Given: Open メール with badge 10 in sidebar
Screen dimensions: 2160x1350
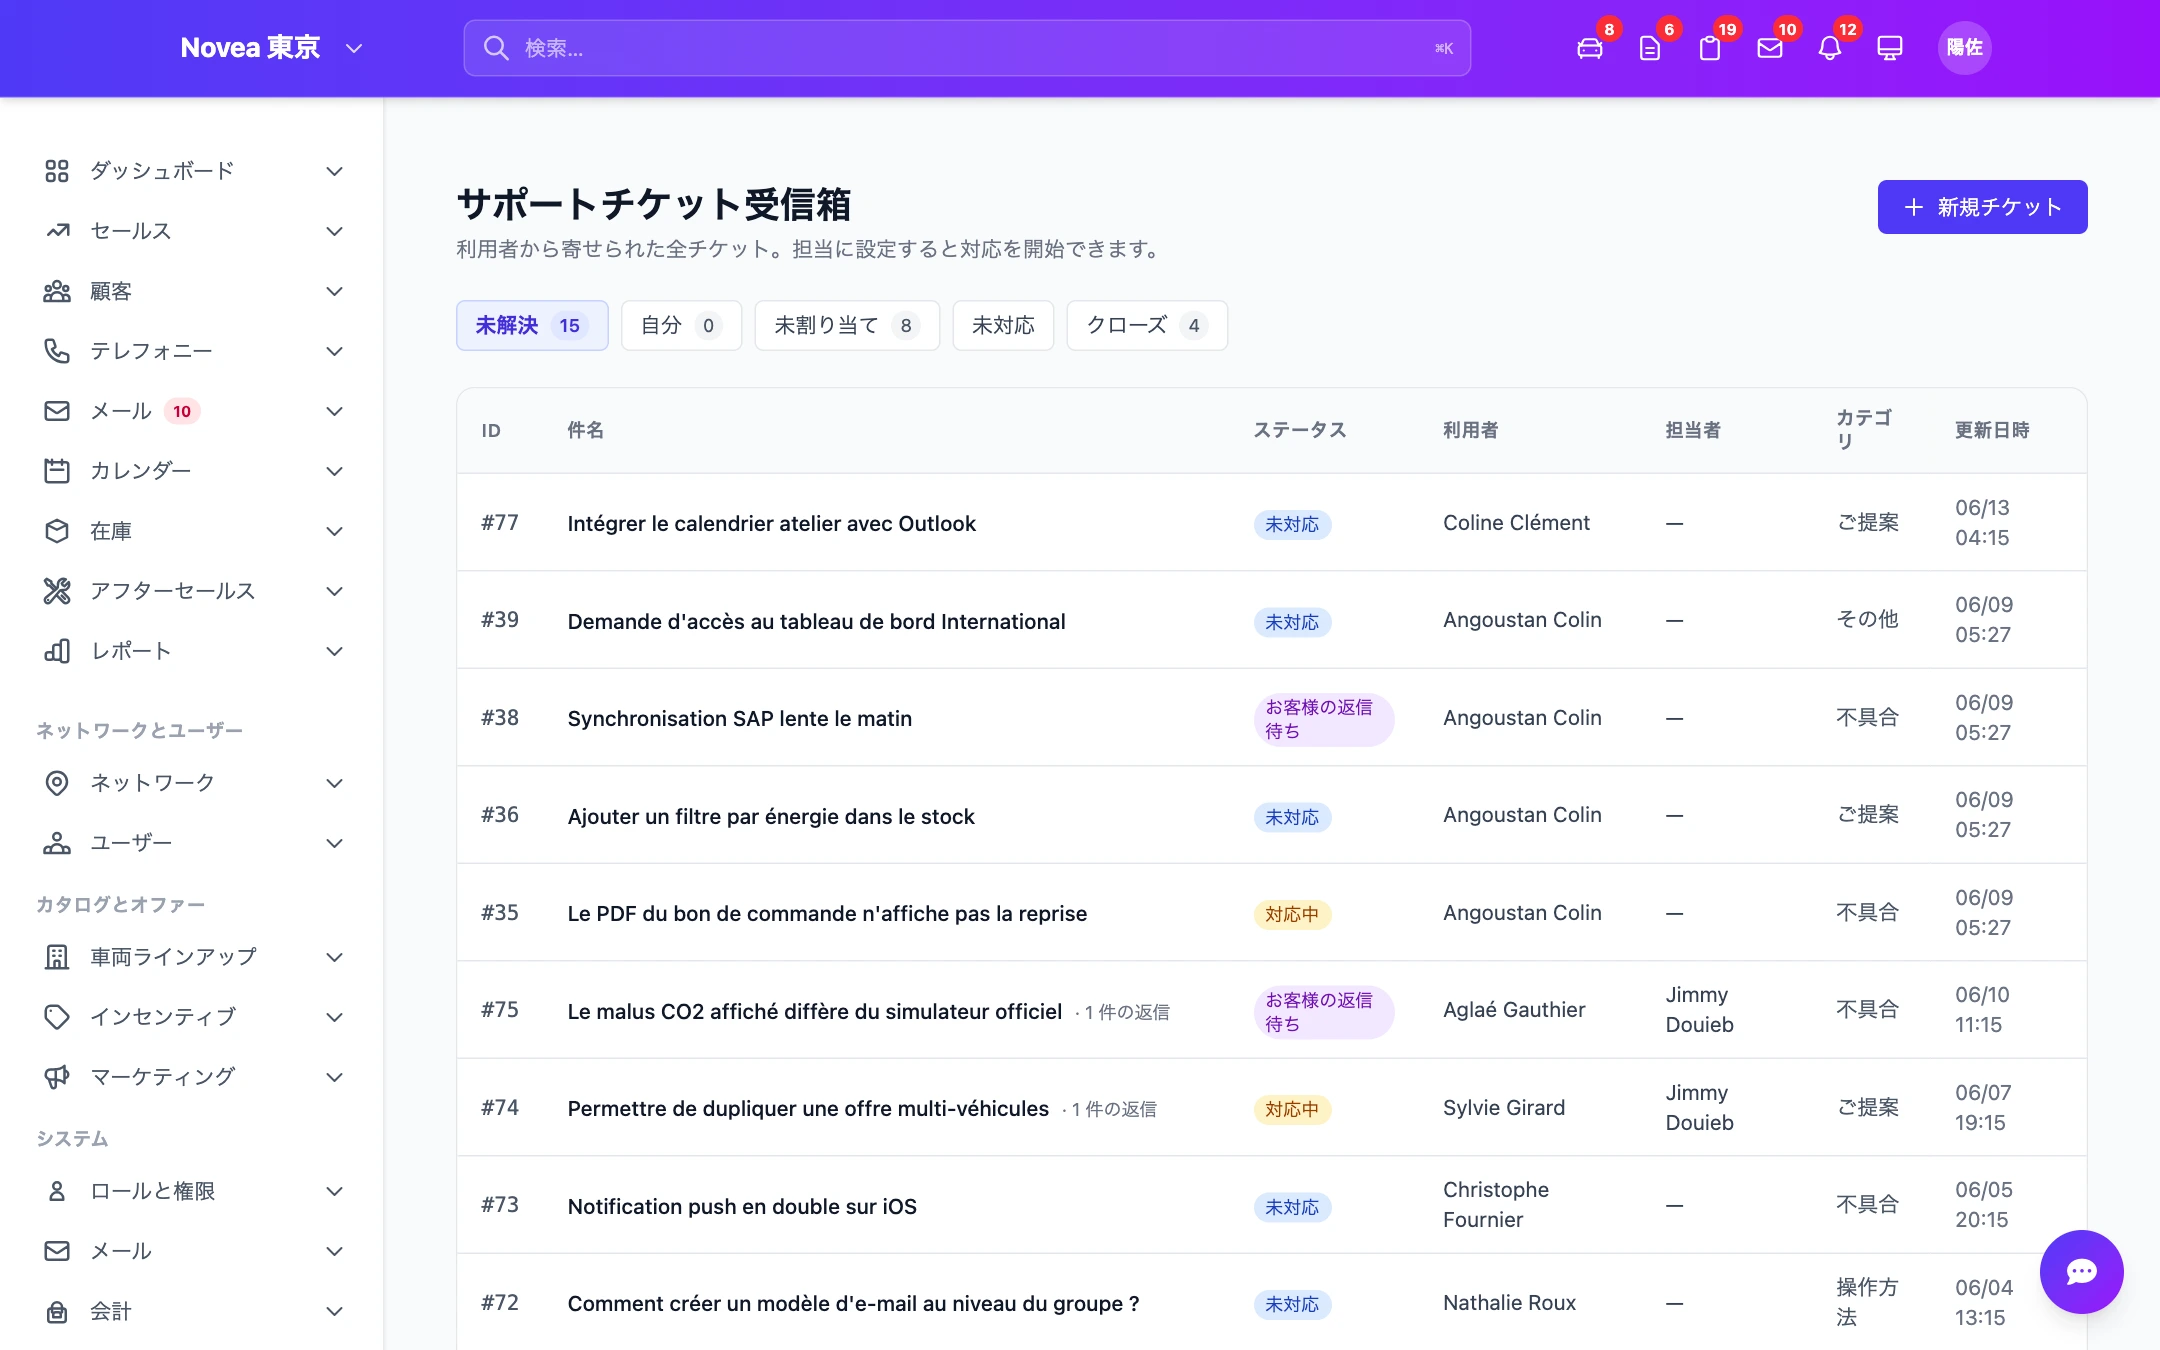Looking at the screenshot, I should pos(192,411).
